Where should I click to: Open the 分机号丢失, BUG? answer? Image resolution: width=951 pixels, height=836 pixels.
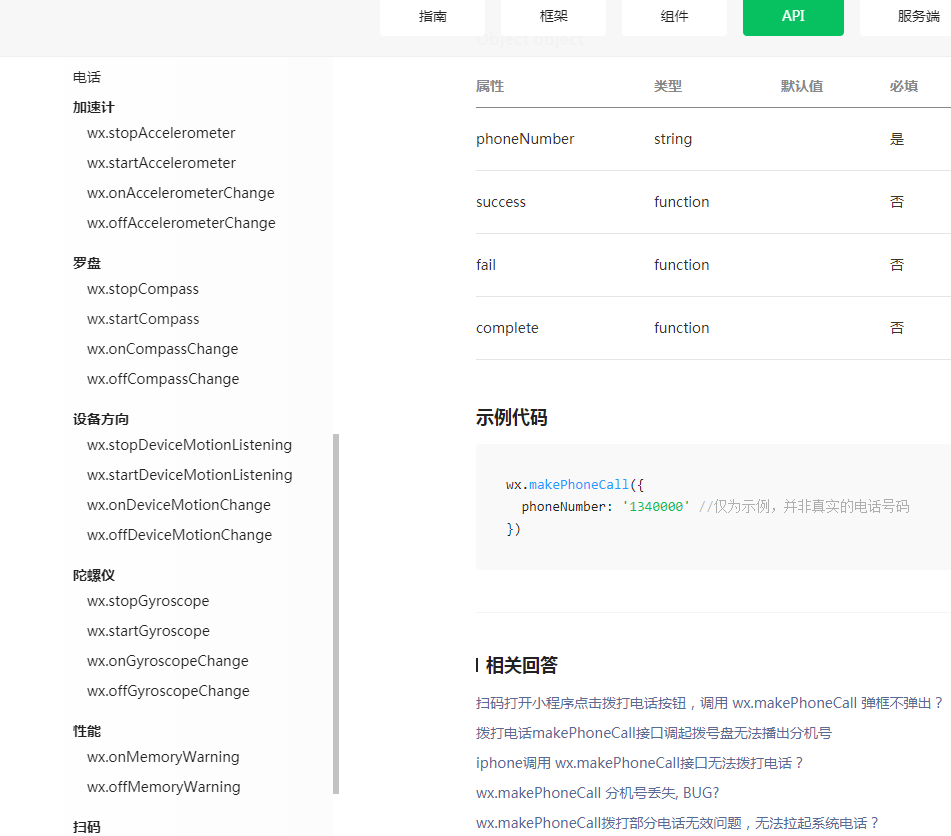click(x=597, y=793)
